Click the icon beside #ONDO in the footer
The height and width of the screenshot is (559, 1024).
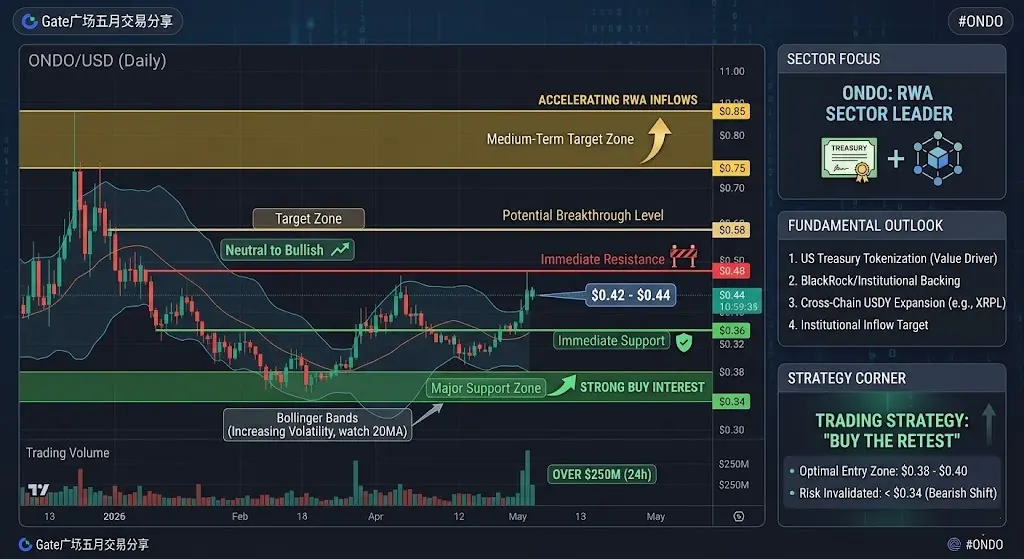point(954,545)
